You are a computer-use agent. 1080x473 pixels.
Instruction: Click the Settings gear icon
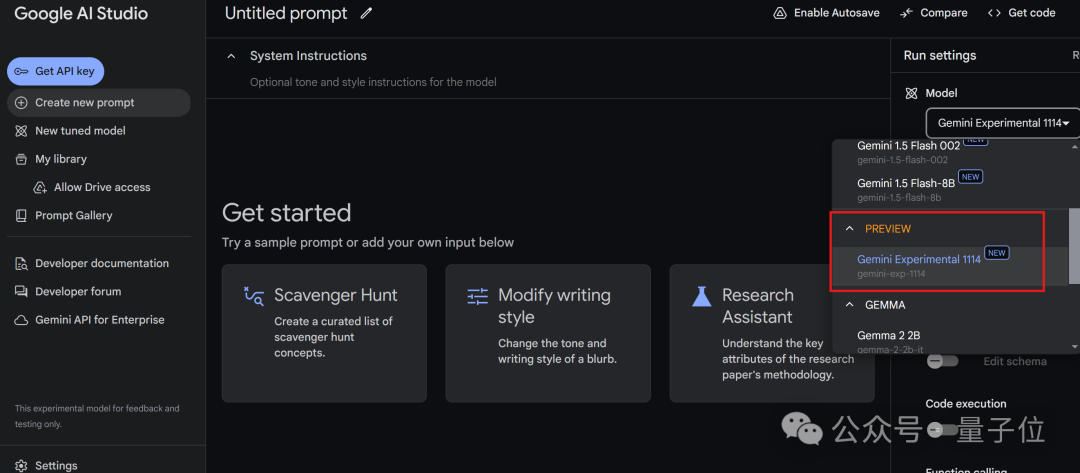tap(21, 466)
